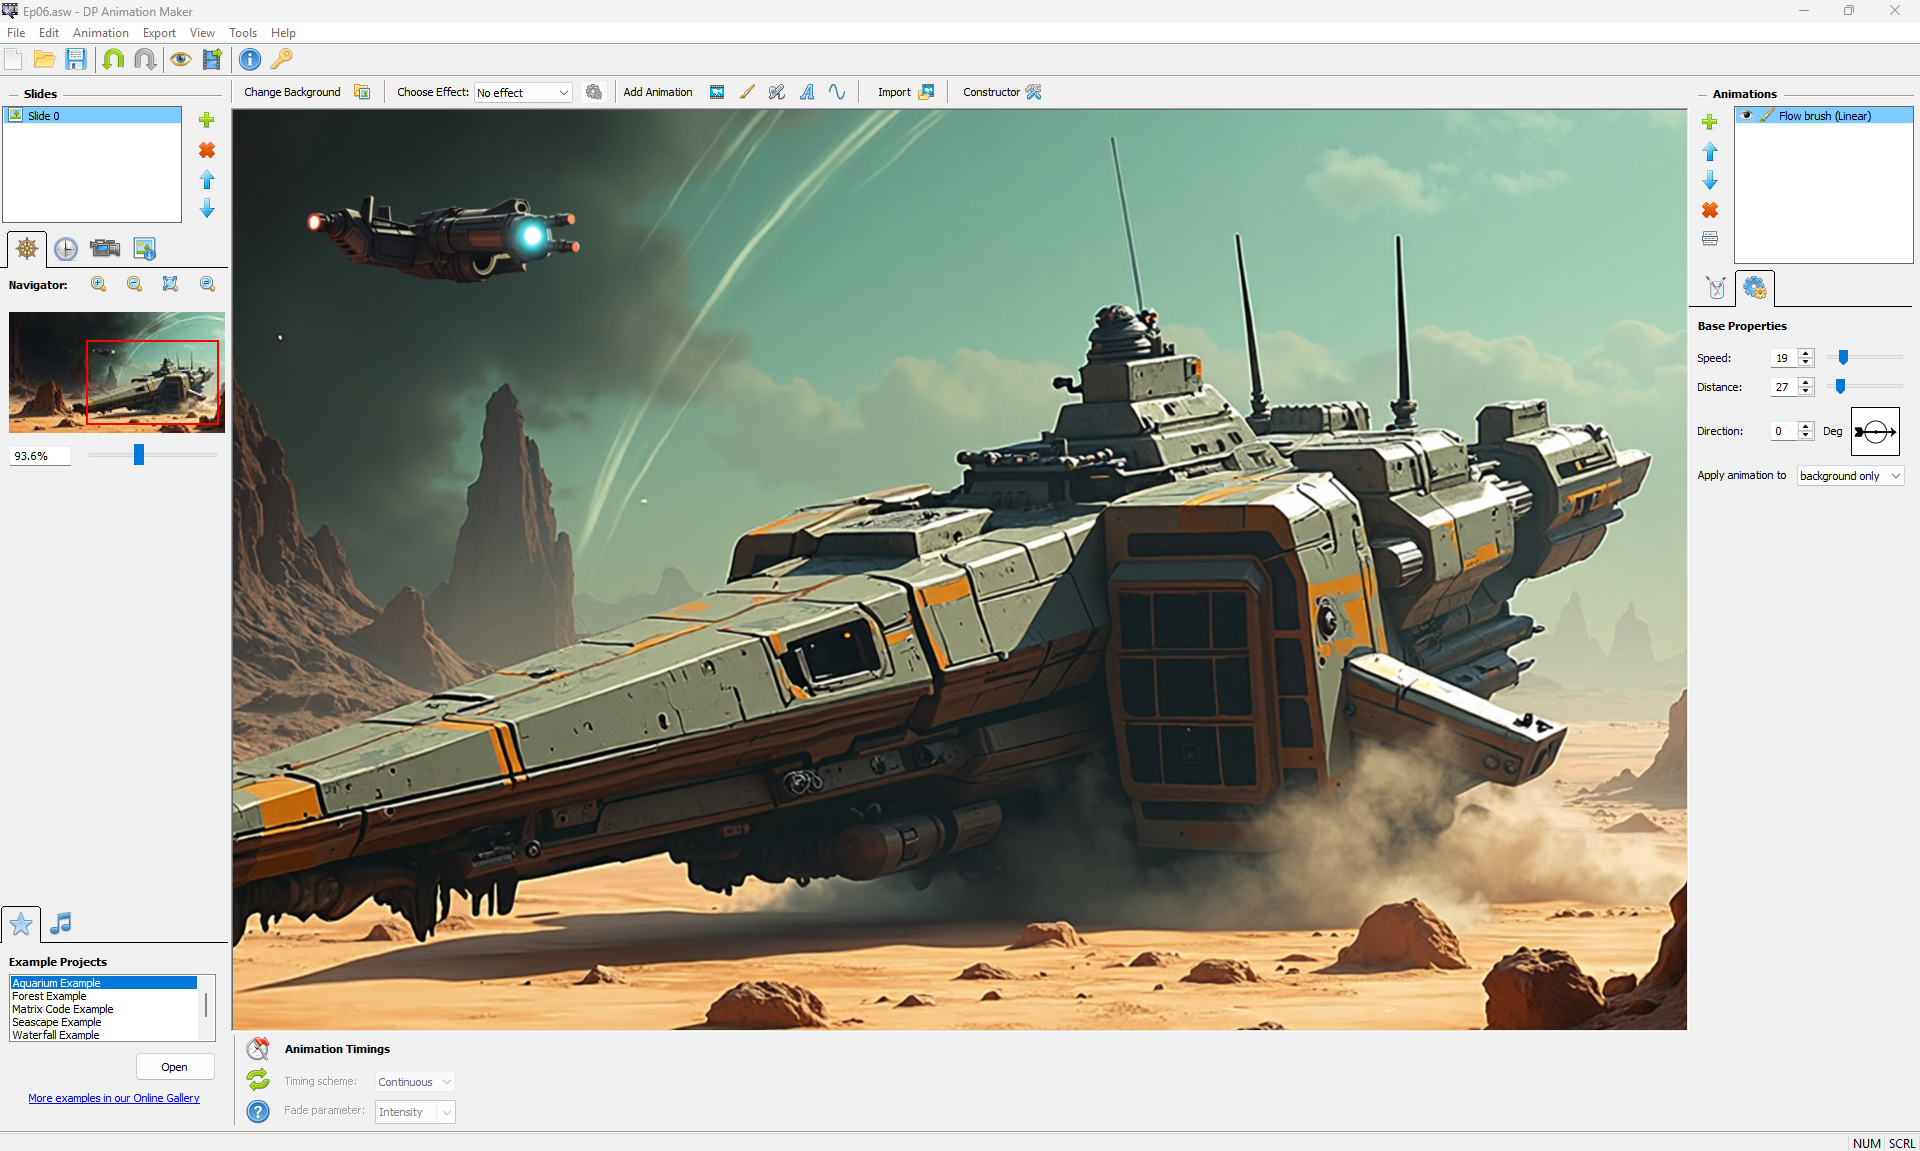
Task: Follow the Online Gallery examples link
Action: 114,1098
